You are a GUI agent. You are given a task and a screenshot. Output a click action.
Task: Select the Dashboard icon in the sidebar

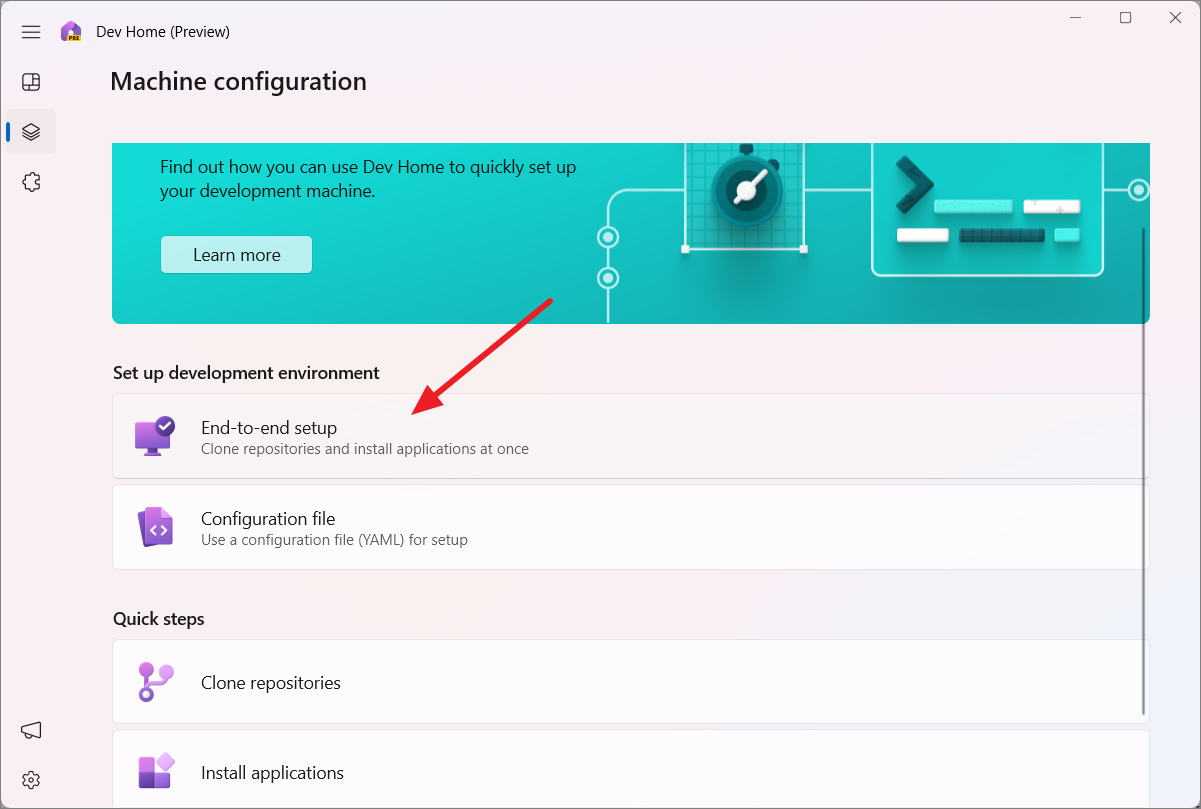coord(30,81)
